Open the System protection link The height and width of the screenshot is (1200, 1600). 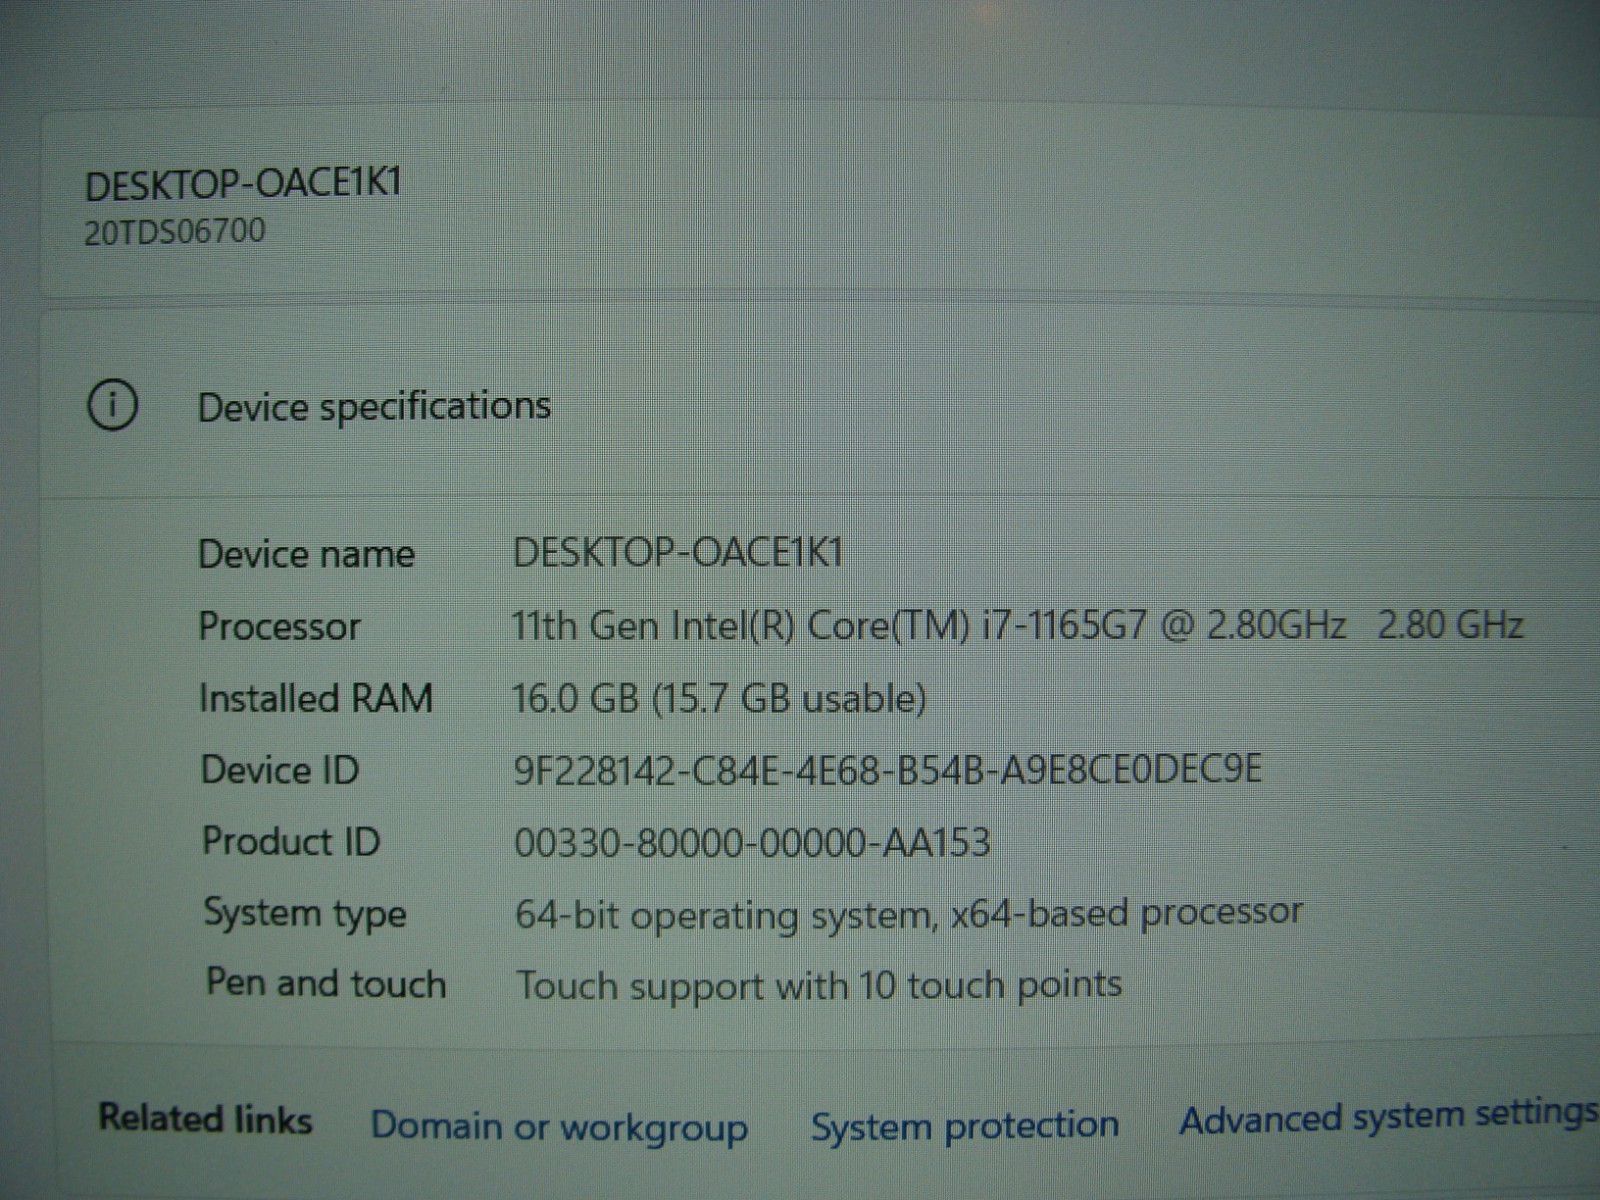964,1125
